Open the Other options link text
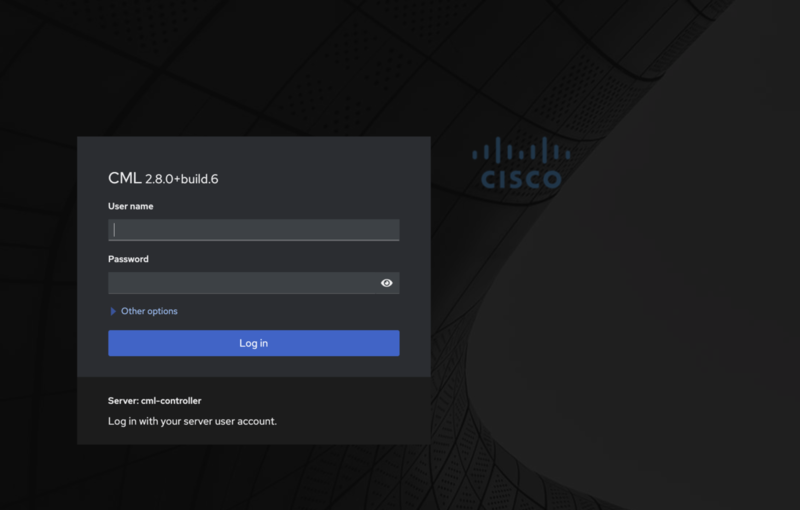 tap(149, 311)
